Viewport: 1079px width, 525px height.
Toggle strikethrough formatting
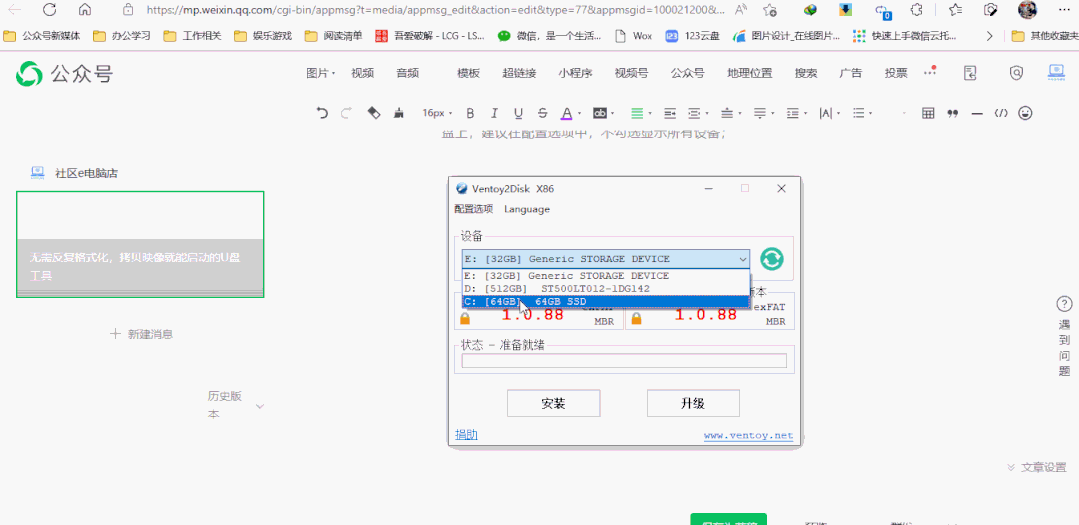click(542, 114)
